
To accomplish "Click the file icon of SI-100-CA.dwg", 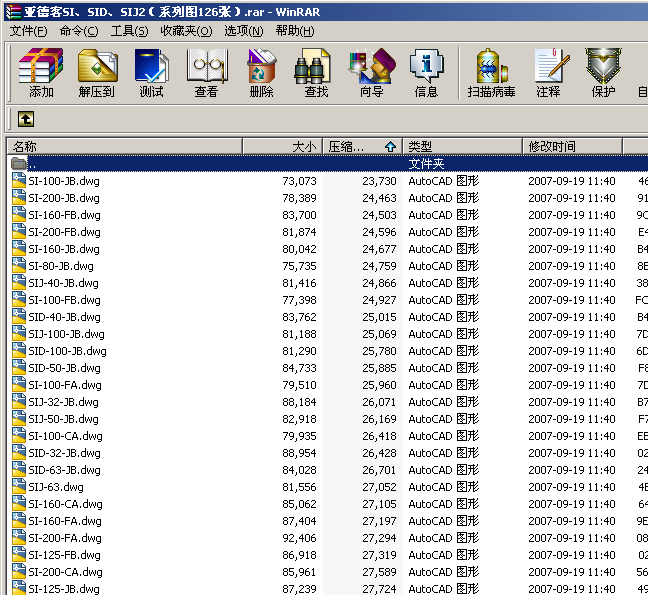I will [19, 436].
